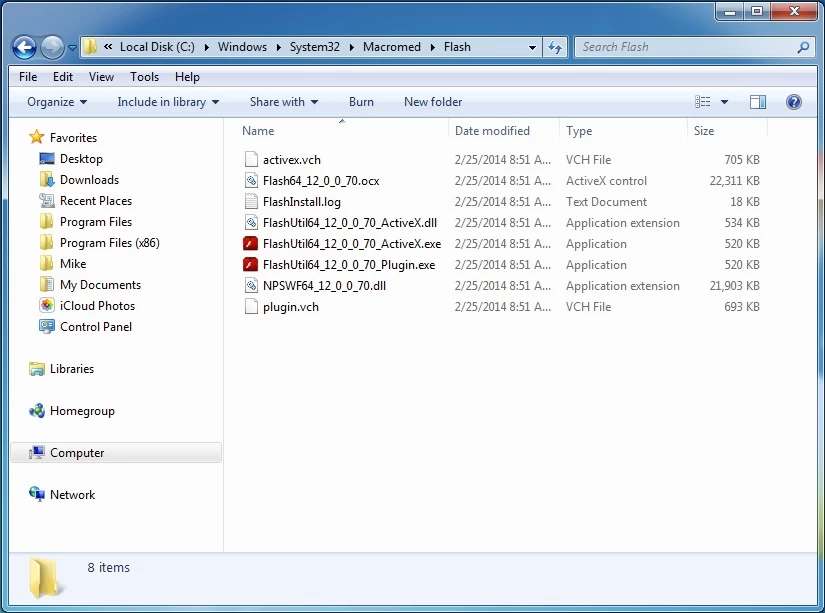Click the folder icon in address bar
Screen dimensions: 825x613
click(x=90, y=46)
